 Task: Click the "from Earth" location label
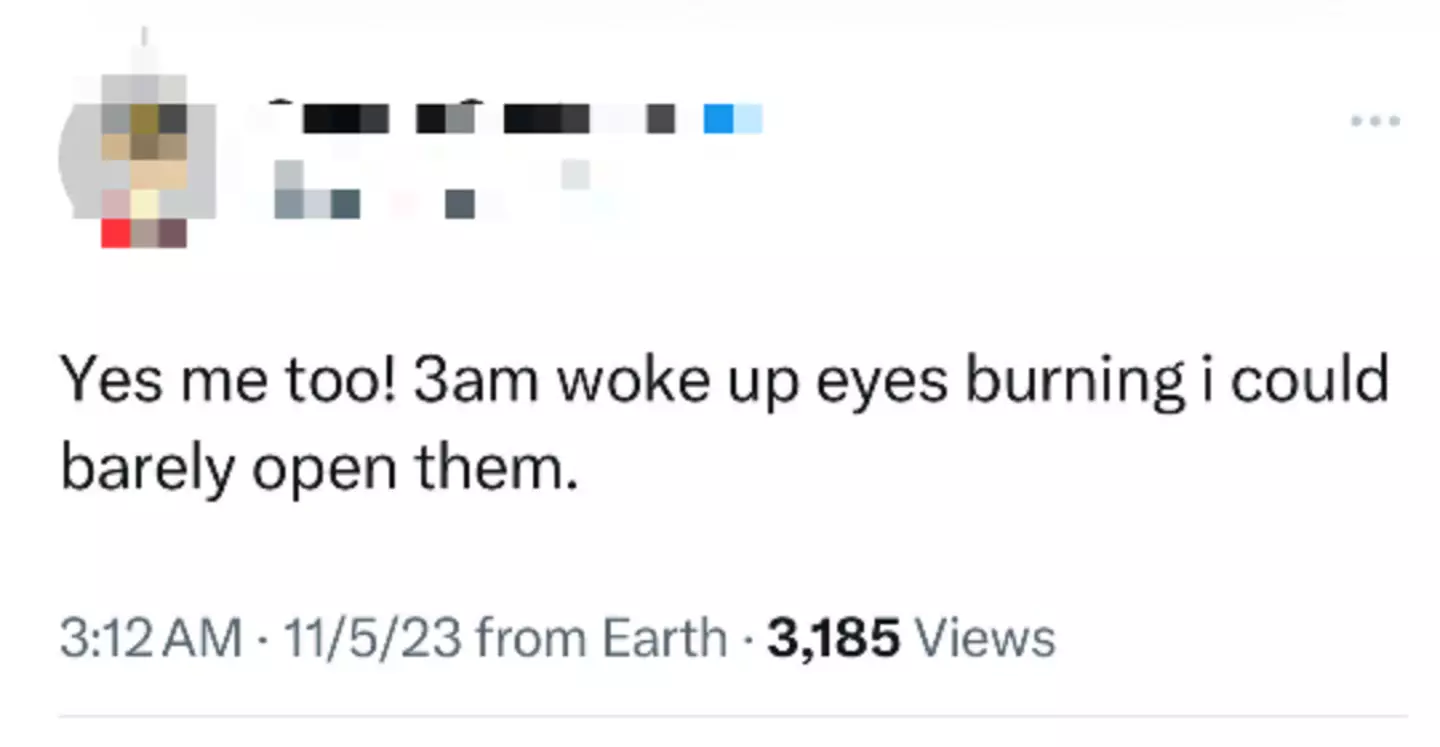[x=600, y=638]
